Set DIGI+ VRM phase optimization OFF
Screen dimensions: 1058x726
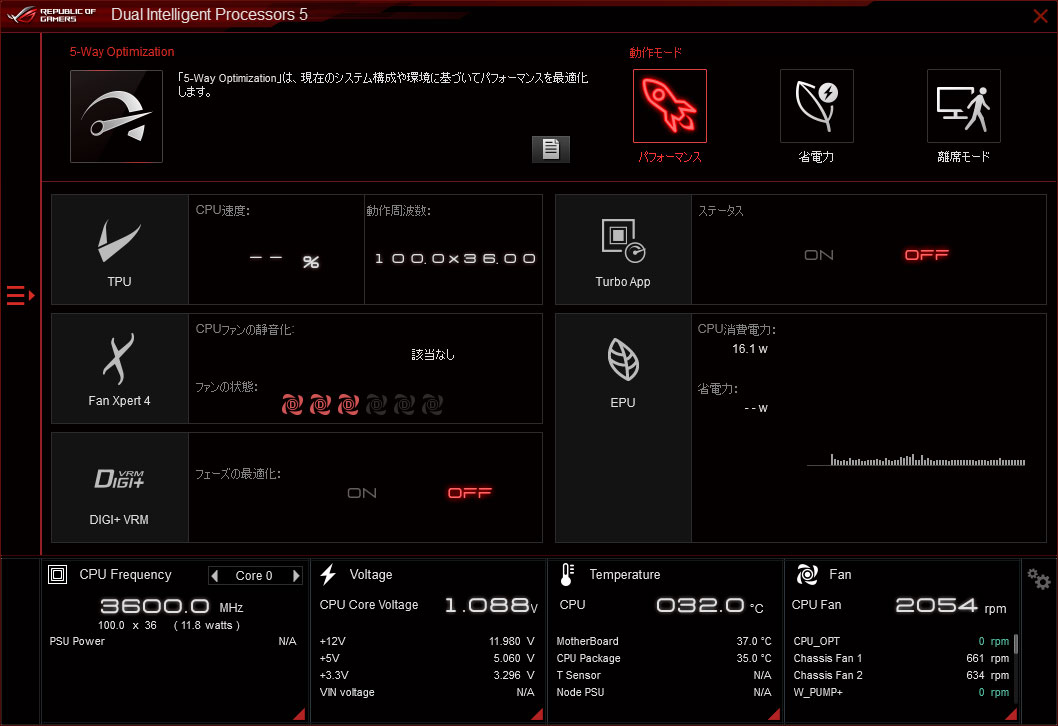(470, 493)
